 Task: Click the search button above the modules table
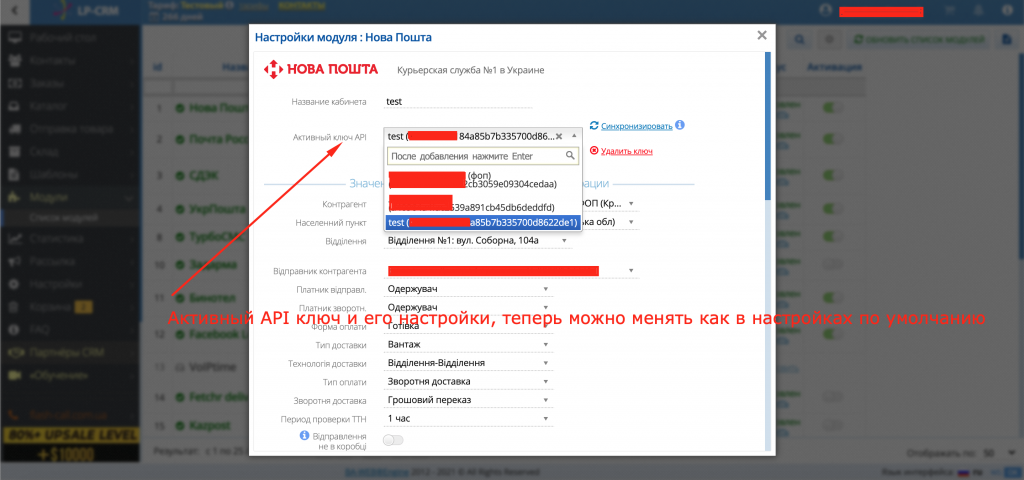(x=799, y=40)
